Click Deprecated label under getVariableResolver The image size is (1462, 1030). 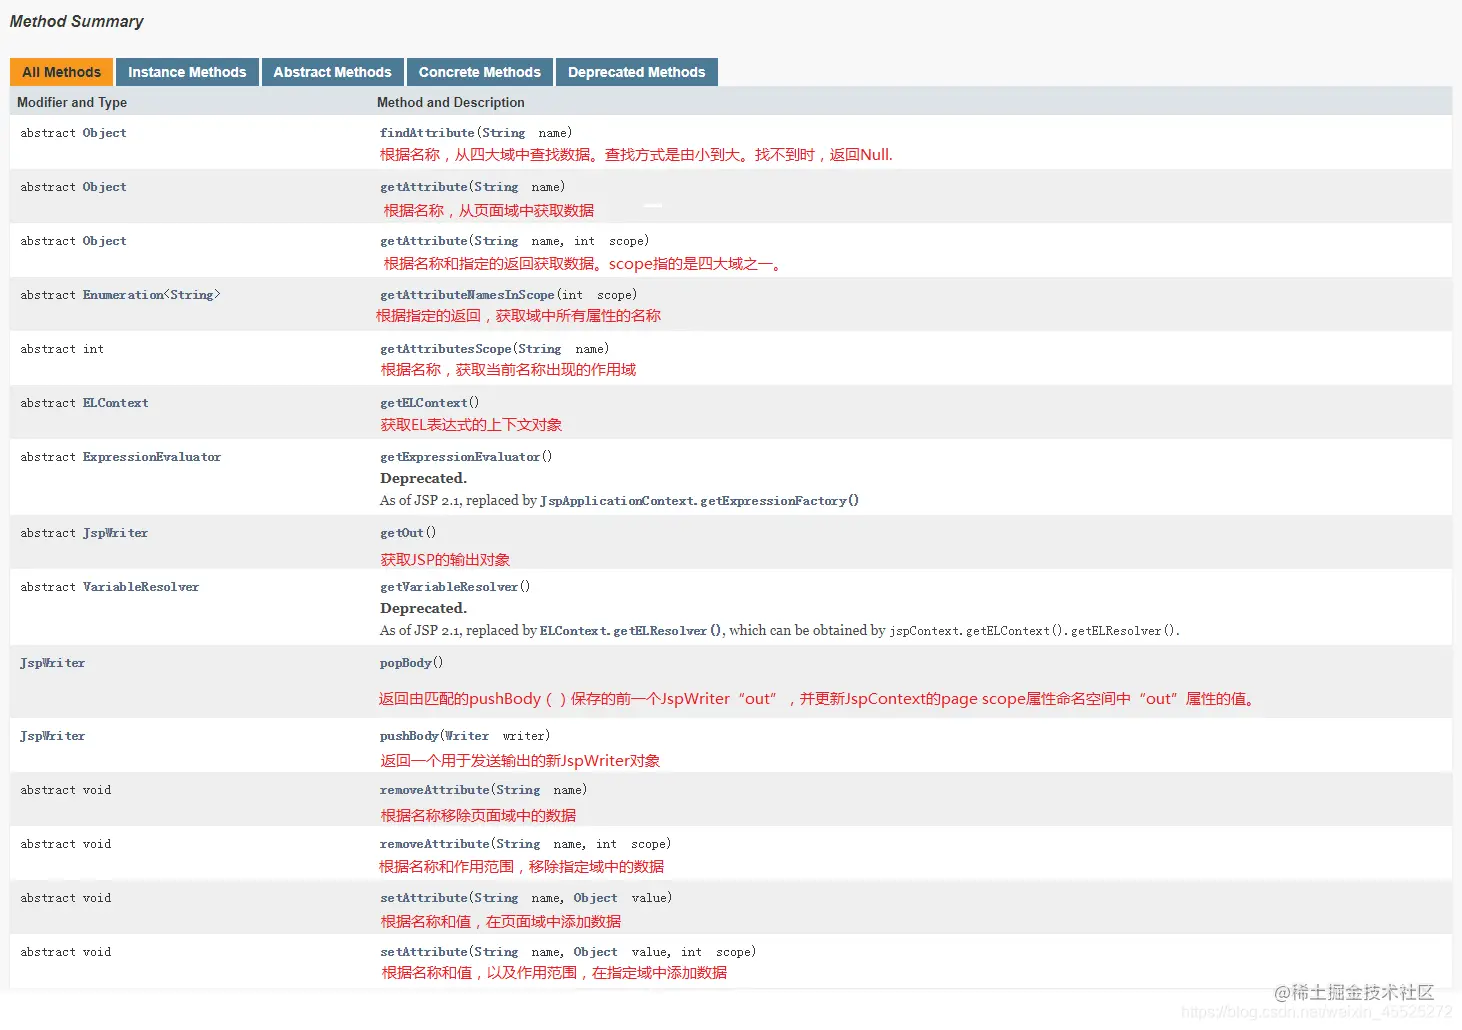point(424,608)
